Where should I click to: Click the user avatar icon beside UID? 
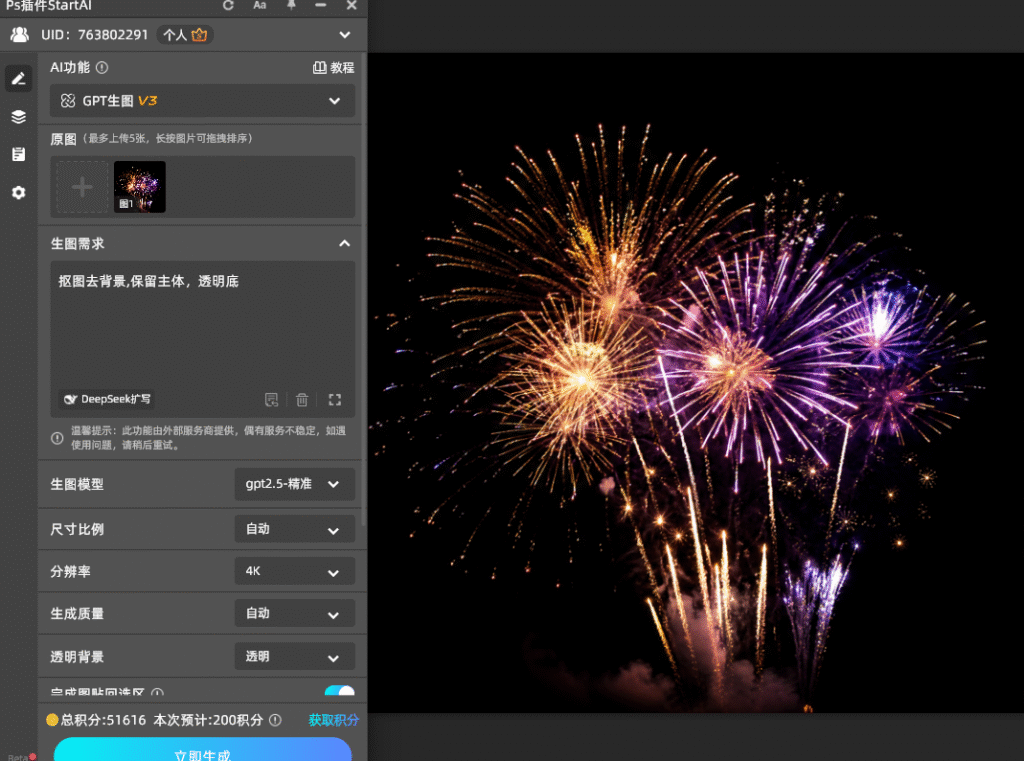(x=20, y=35)
